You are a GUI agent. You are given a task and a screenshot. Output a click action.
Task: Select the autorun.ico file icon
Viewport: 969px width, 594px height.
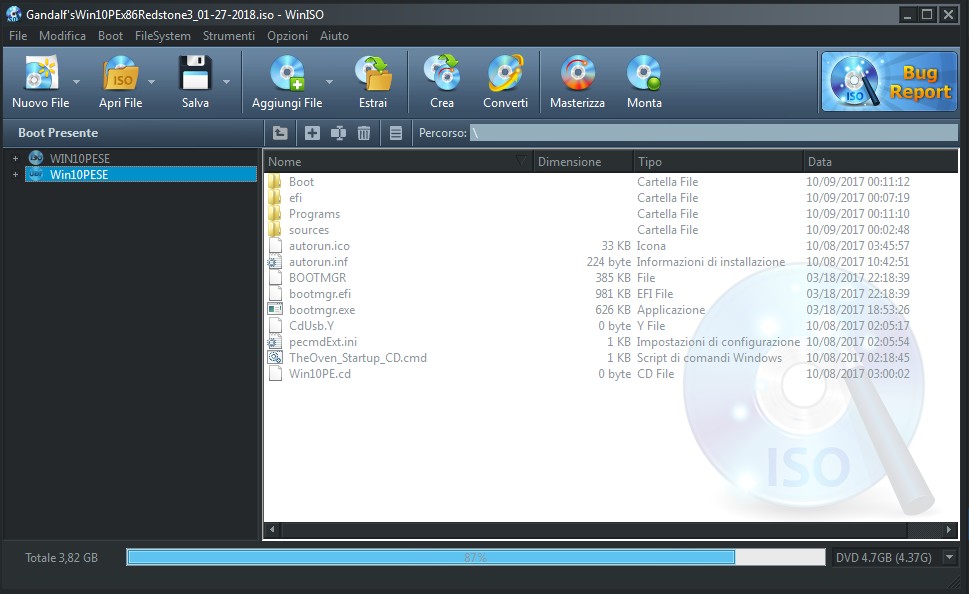[x=275, y=246]
